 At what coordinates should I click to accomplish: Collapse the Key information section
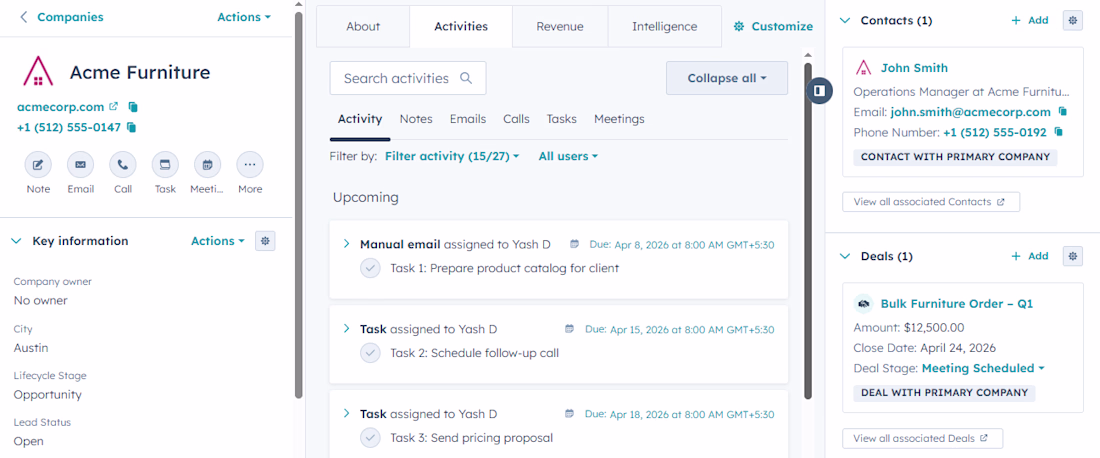click(16, 241)
